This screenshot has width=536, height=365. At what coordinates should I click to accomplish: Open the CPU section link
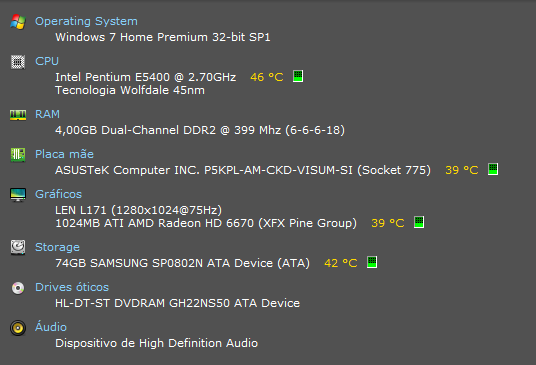(47, 61)
